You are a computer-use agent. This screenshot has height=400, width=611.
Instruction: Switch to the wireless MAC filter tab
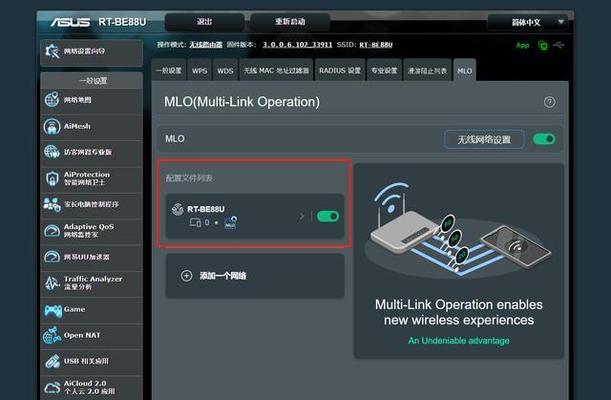pos(276,70)
